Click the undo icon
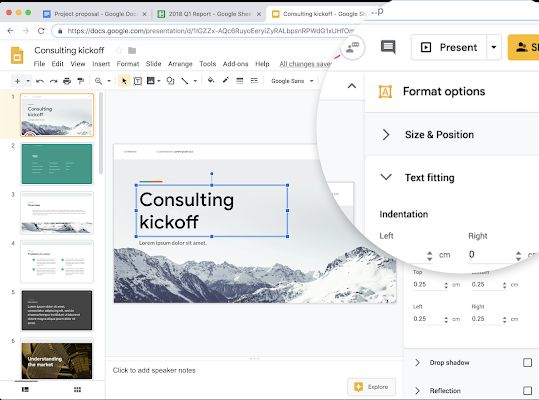The width and height of the screenshot is (539, 400). (x=40, y=81)
